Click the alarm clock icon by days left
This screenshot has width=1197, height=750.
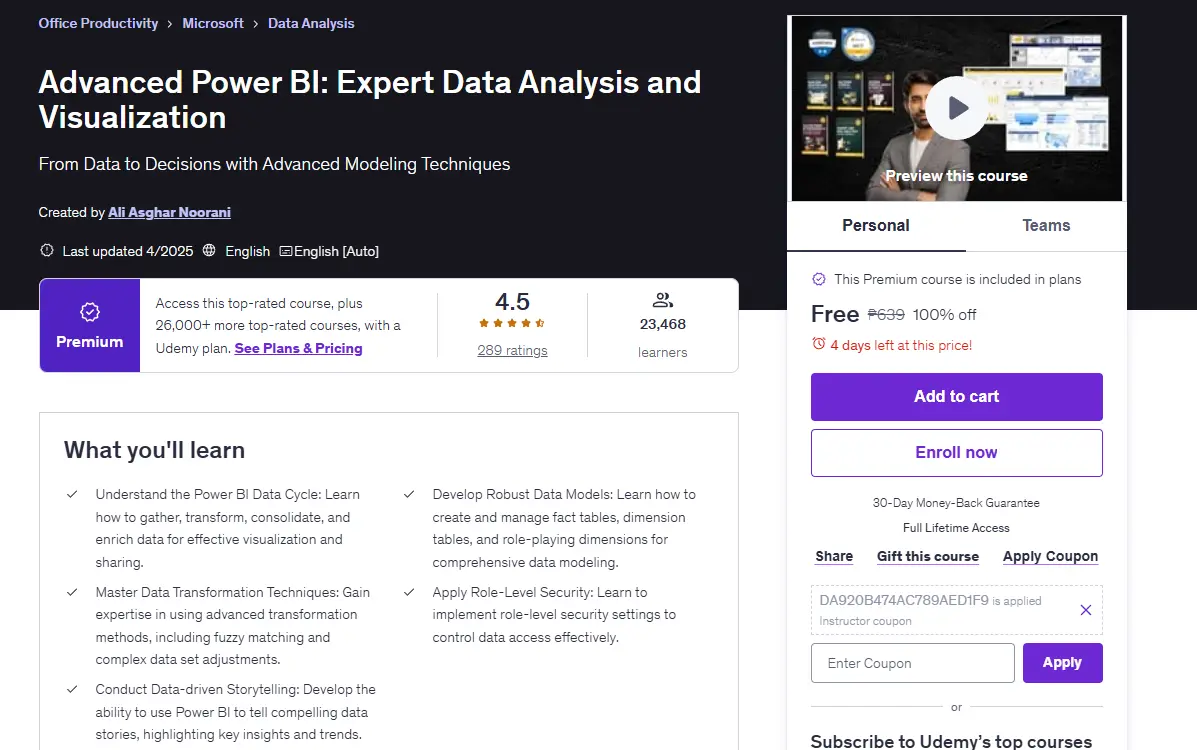(818, 344)
